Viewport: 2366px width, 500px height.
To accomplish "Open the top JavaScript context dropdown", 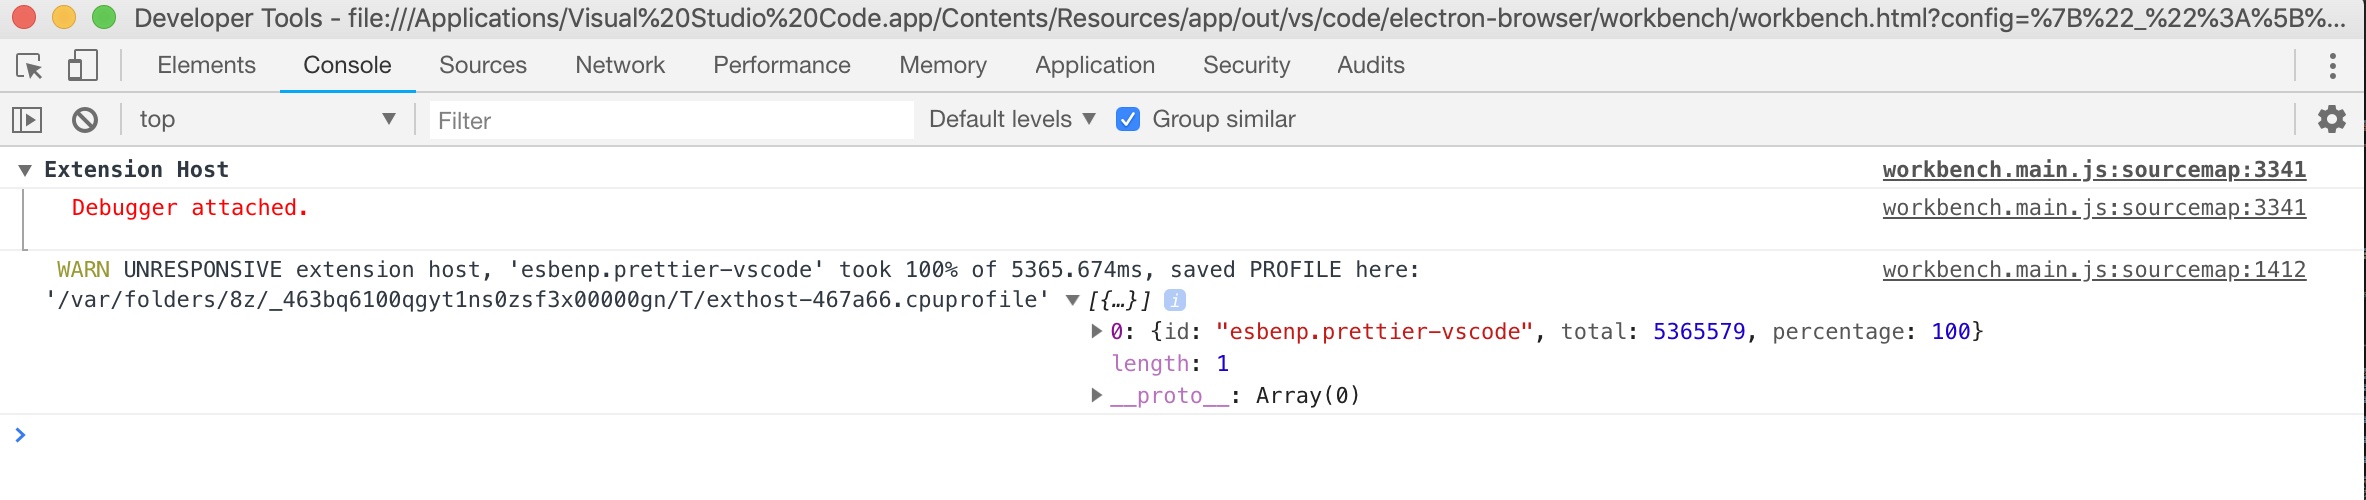I will (266, 120).
